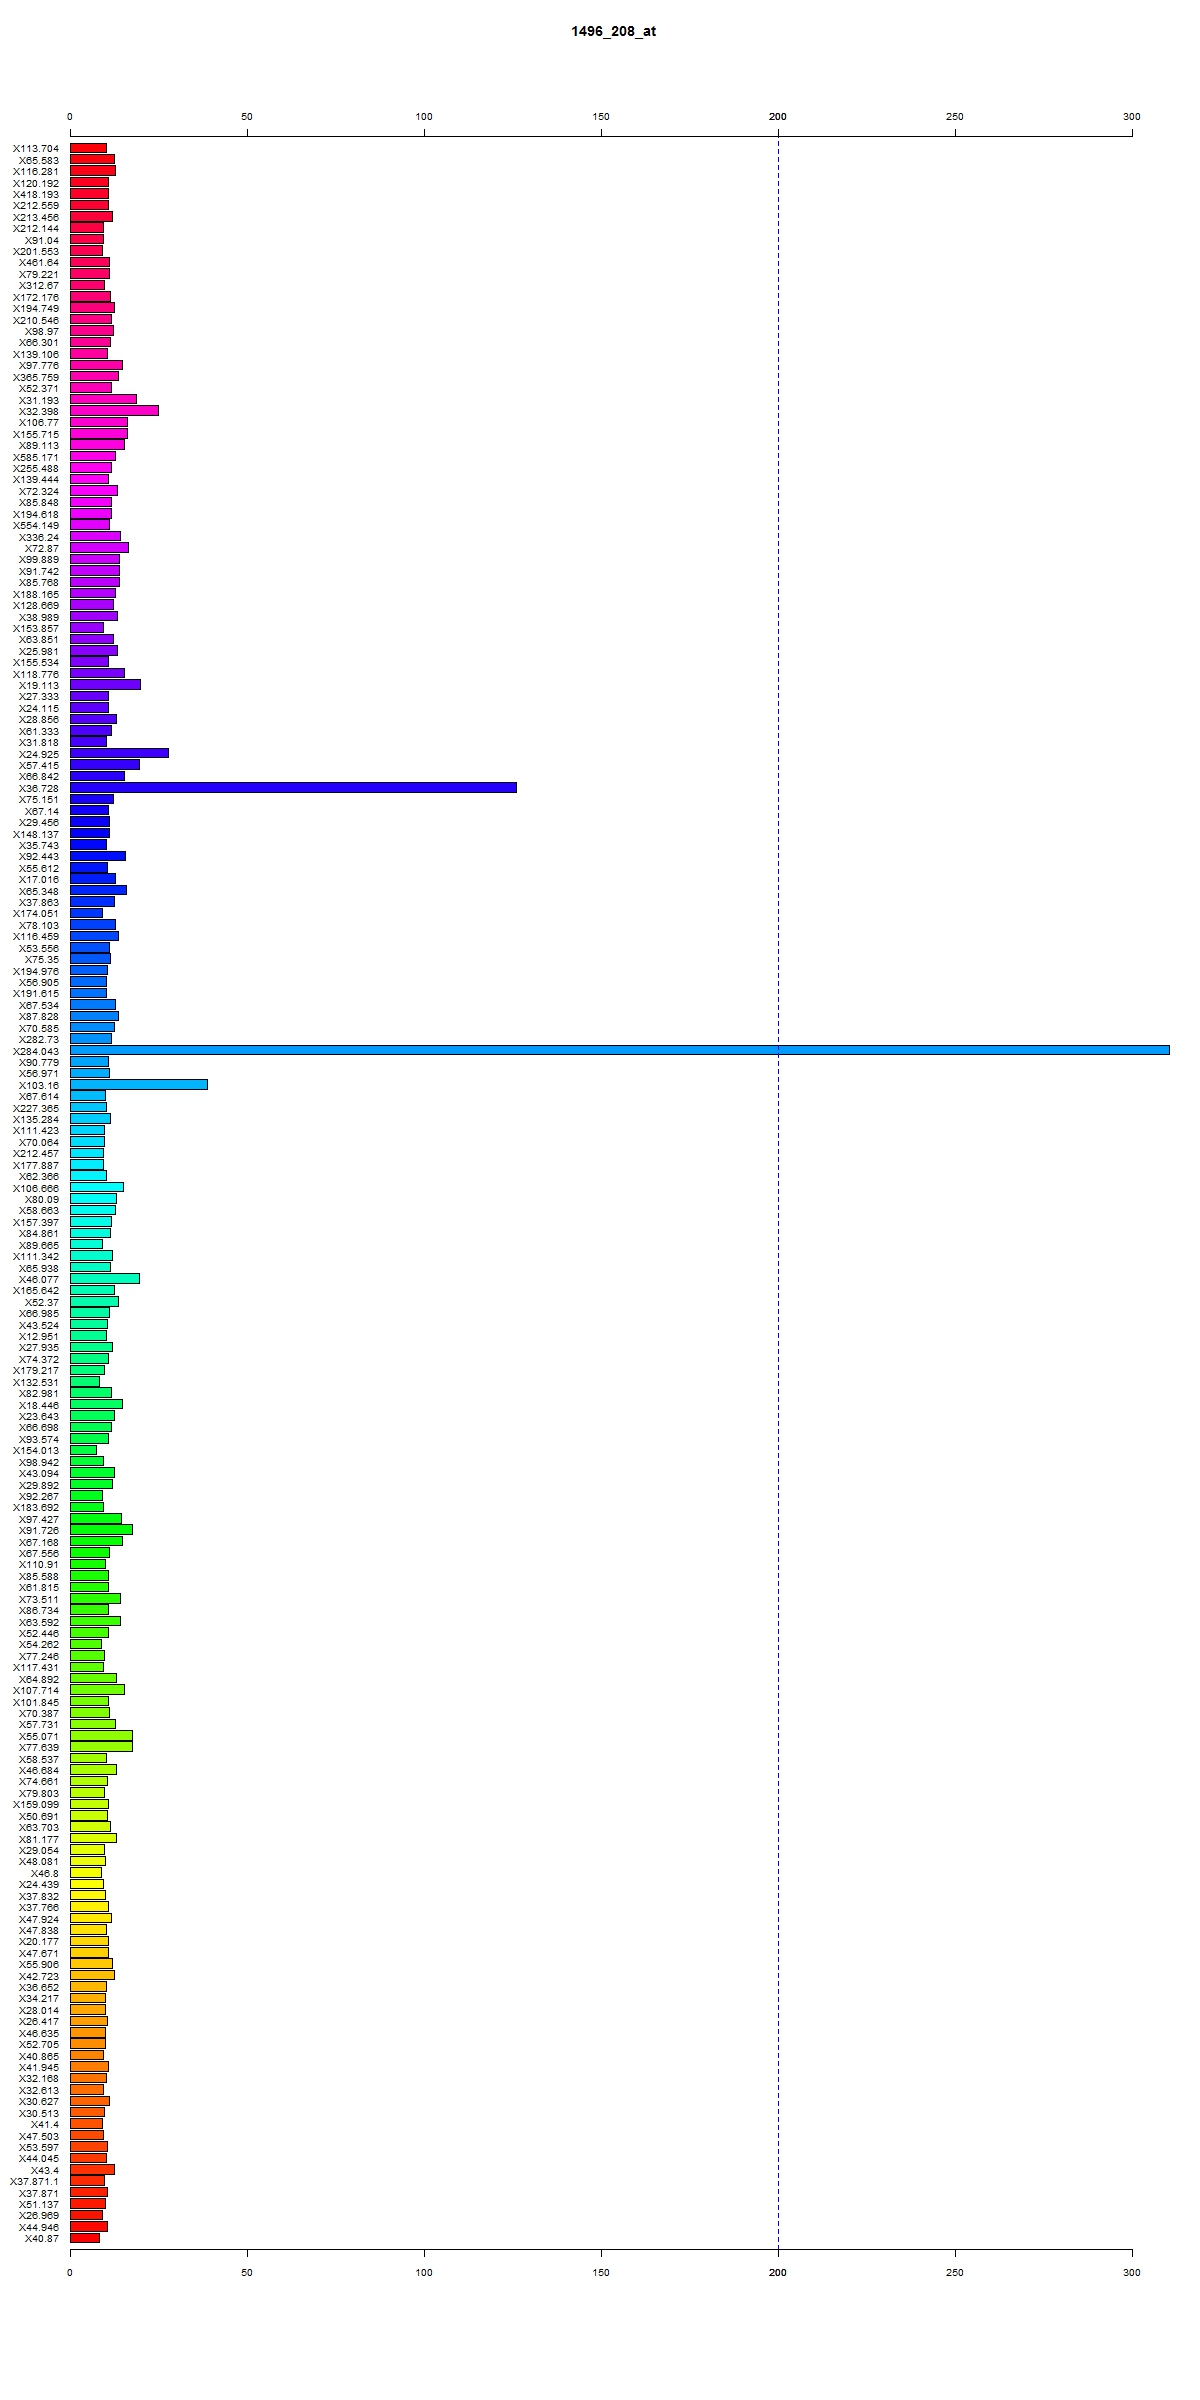This screenshot has height=2400, width=1200.
Task: Select the label X41.4
Action: click(x=45, y=2123)
